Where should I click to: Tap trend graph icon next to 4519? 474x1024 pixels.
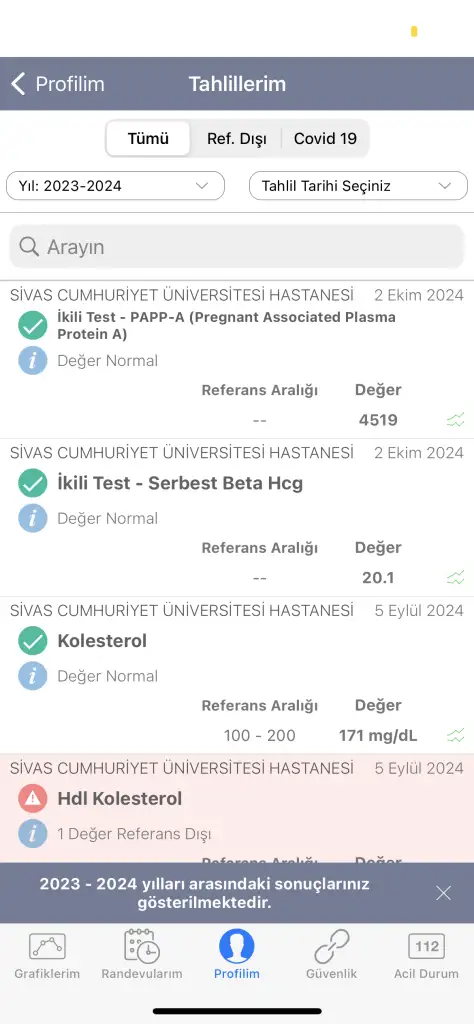click(x=456, y=419)
